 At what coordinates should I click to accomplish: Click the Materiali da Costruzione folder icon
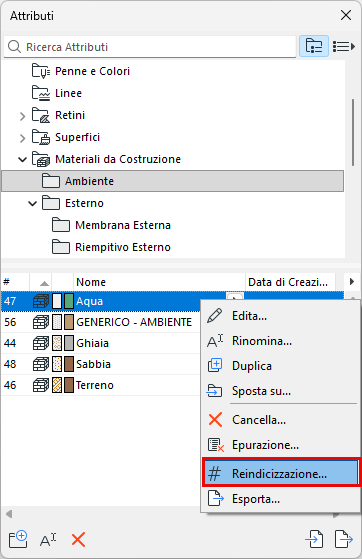[x=40, y=159]
